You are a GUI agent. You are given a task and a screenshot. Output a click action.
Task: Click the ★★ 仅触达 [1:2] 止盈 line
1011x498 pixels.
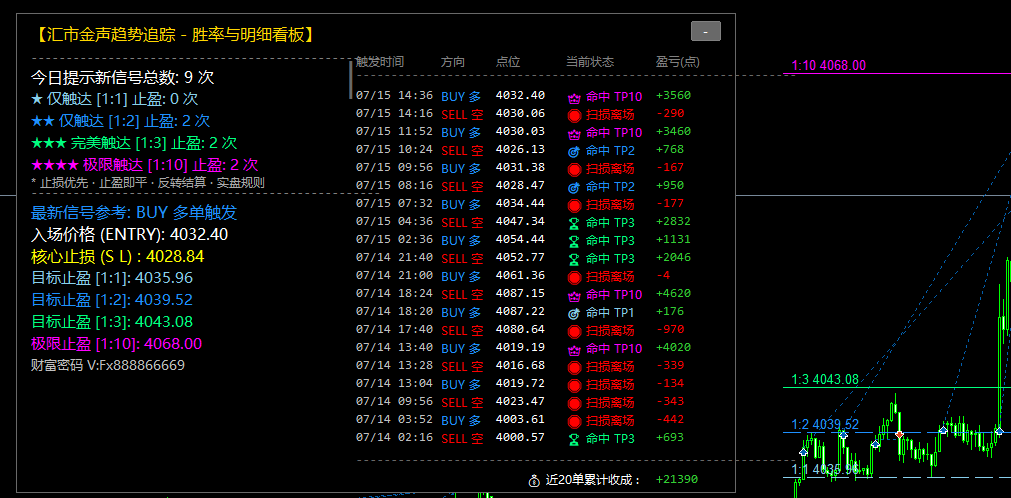pos(121,121)
